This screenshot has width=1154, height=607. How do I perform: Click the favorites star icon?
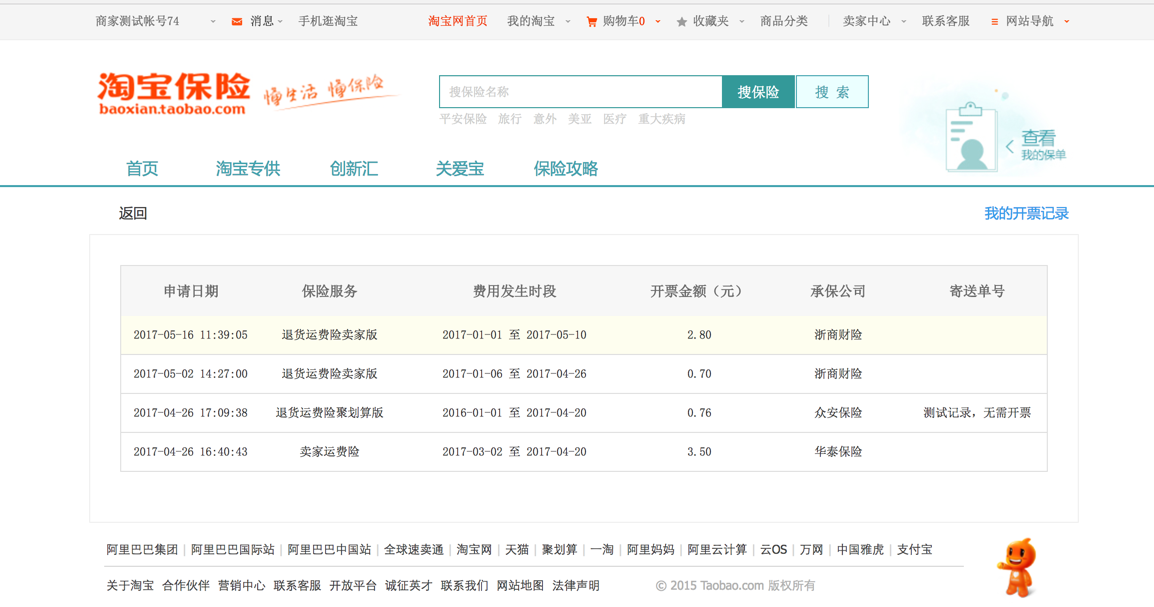[682, 22]
